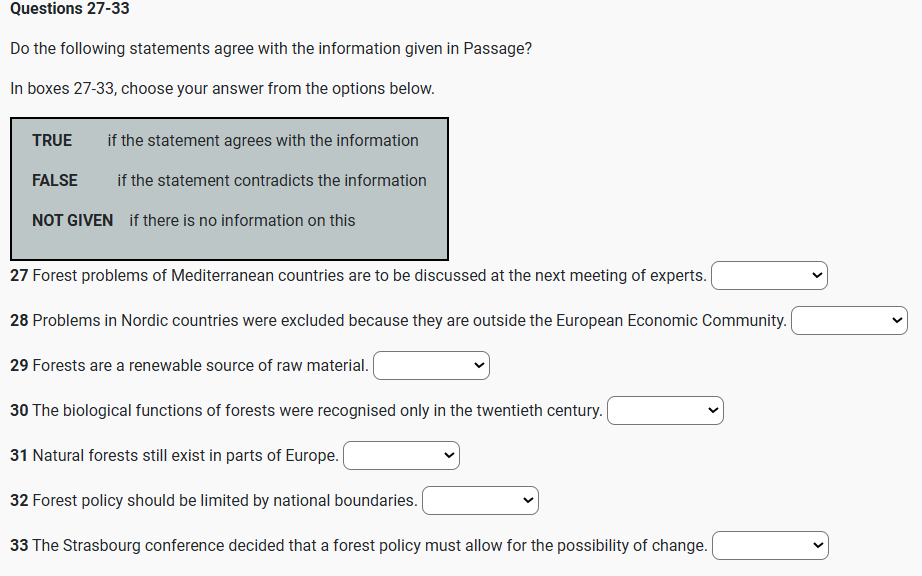This screenshot has width=922, height=576.
Task: Select the dropdown for question 30
Action: (x=665, y=411)
